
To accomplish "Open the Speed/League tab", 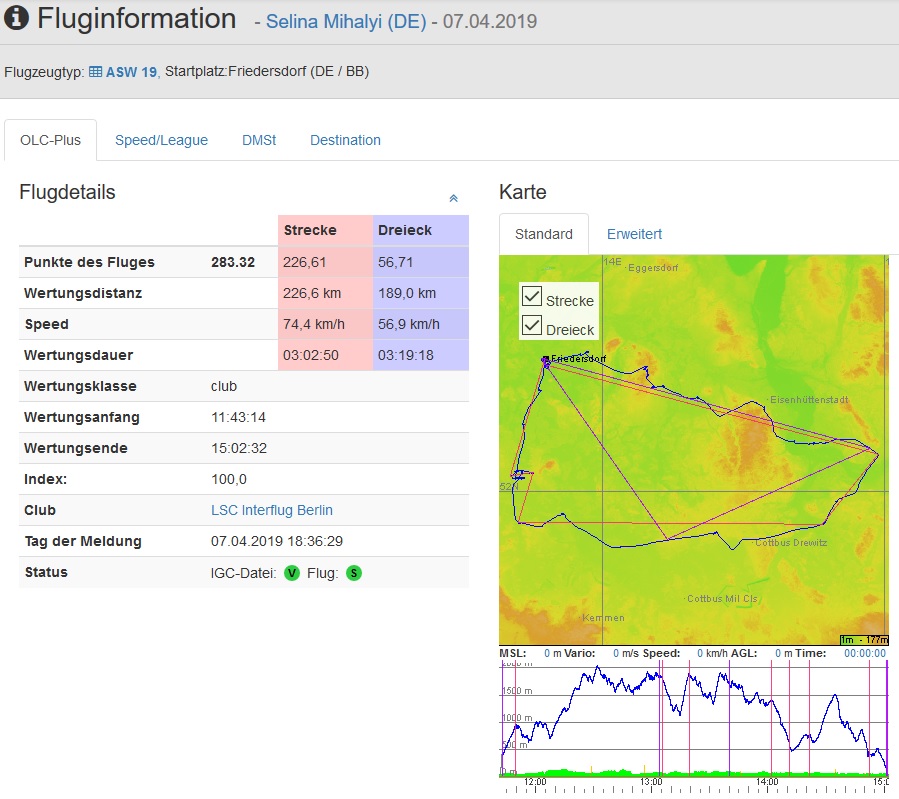I will [161, 140].
